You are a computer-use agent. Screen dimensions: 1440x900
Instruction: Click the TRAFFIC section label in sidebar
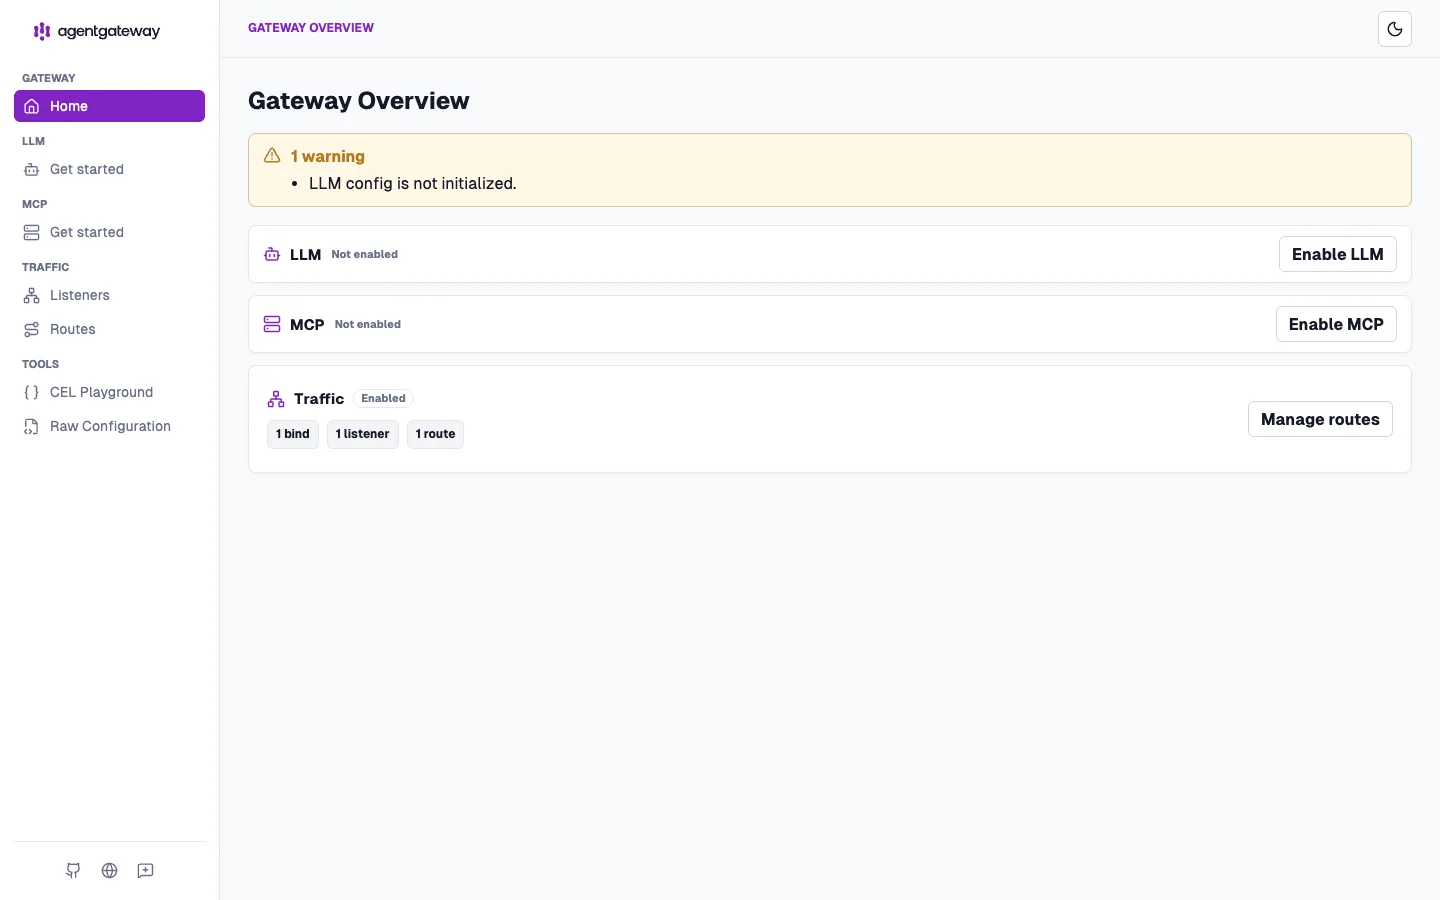(46, 267)
